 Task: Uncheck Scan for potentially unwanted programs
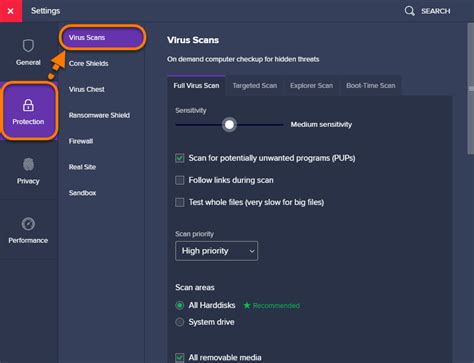(180, 158)
